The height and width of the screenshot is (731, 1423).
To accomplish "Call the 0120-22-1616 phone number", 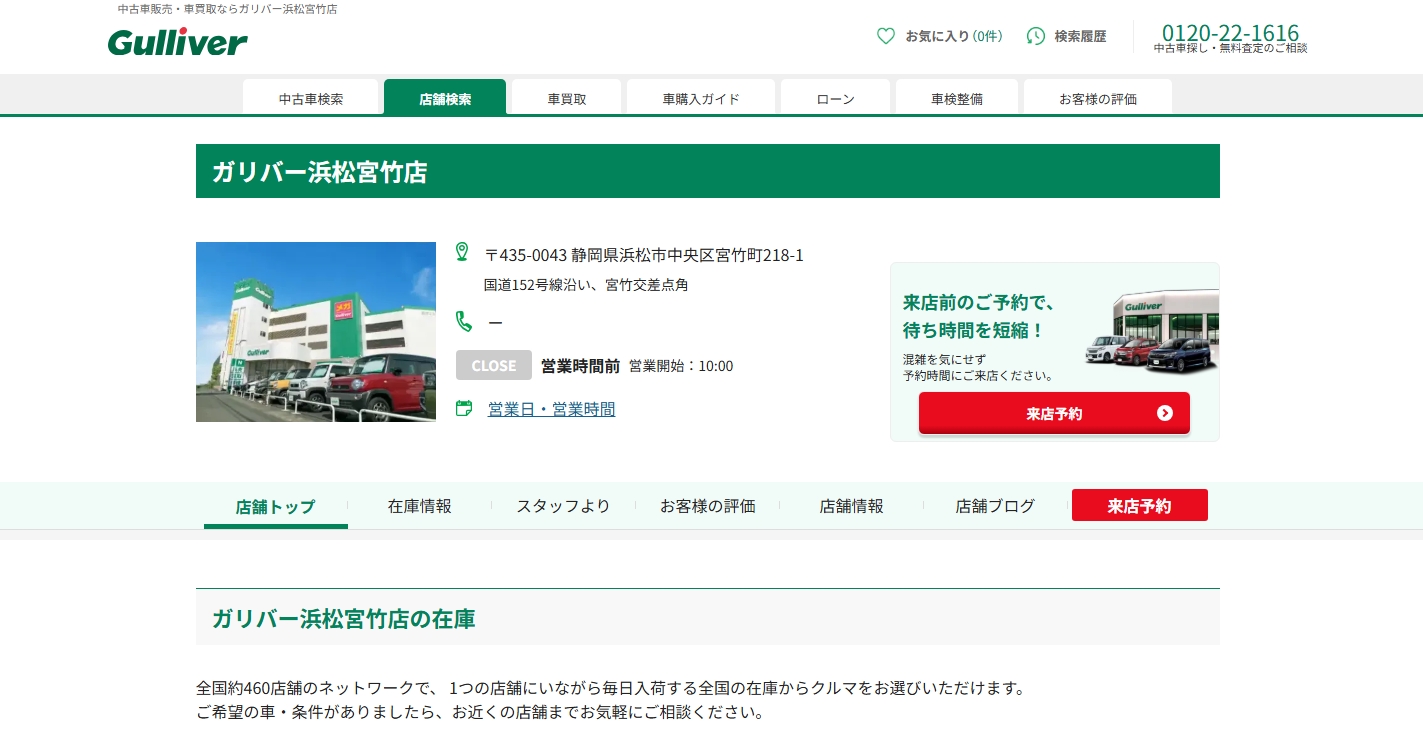I will 1229,32.
